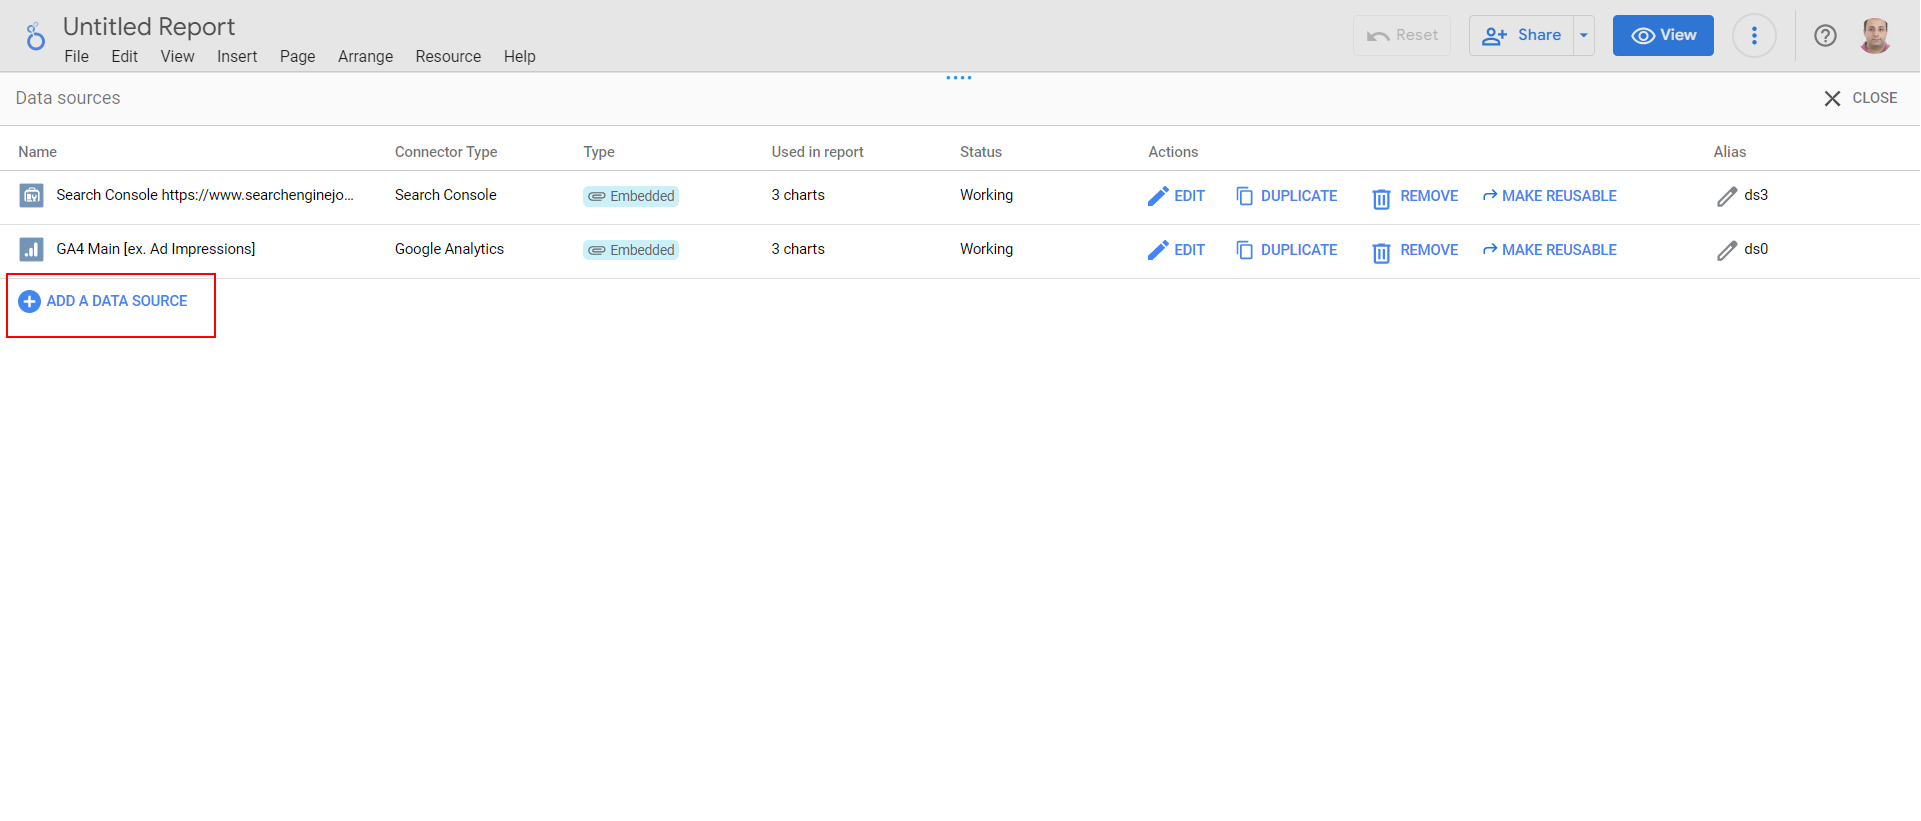Click the user profile avatar
1921x821 pixels.
[x=1875, y=36]
